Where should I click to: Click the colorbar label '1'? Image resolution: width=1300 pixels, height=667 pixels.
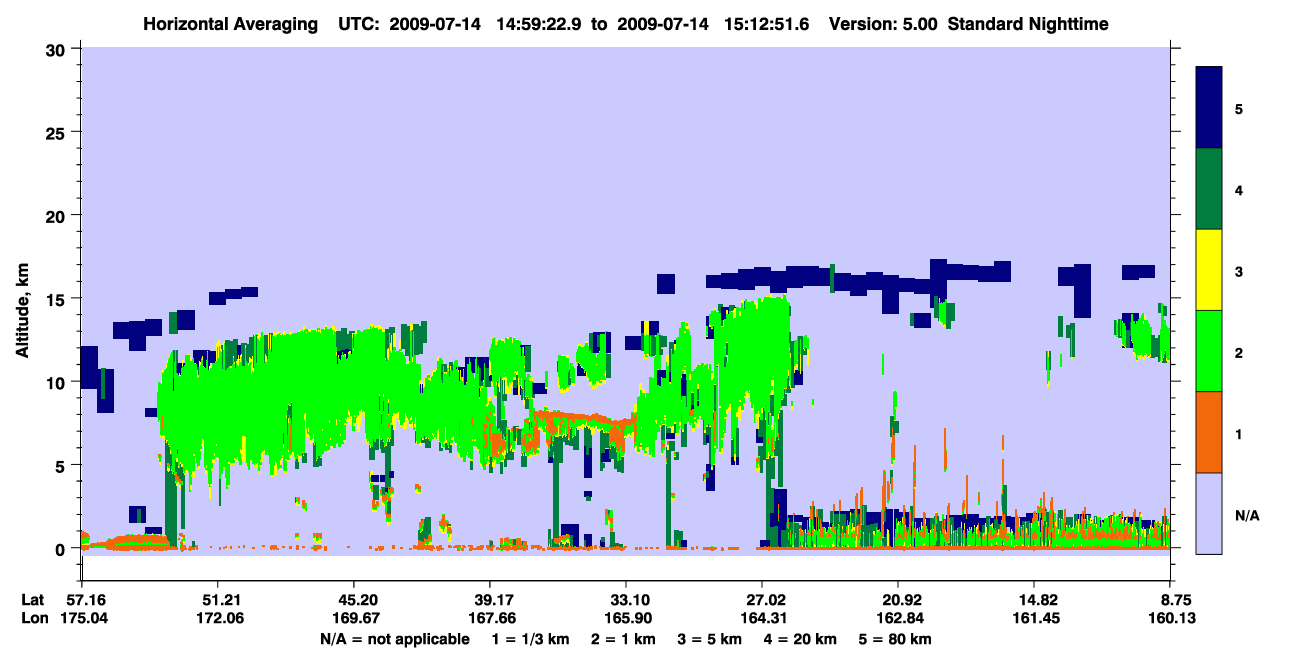(x=1238, y=434)
